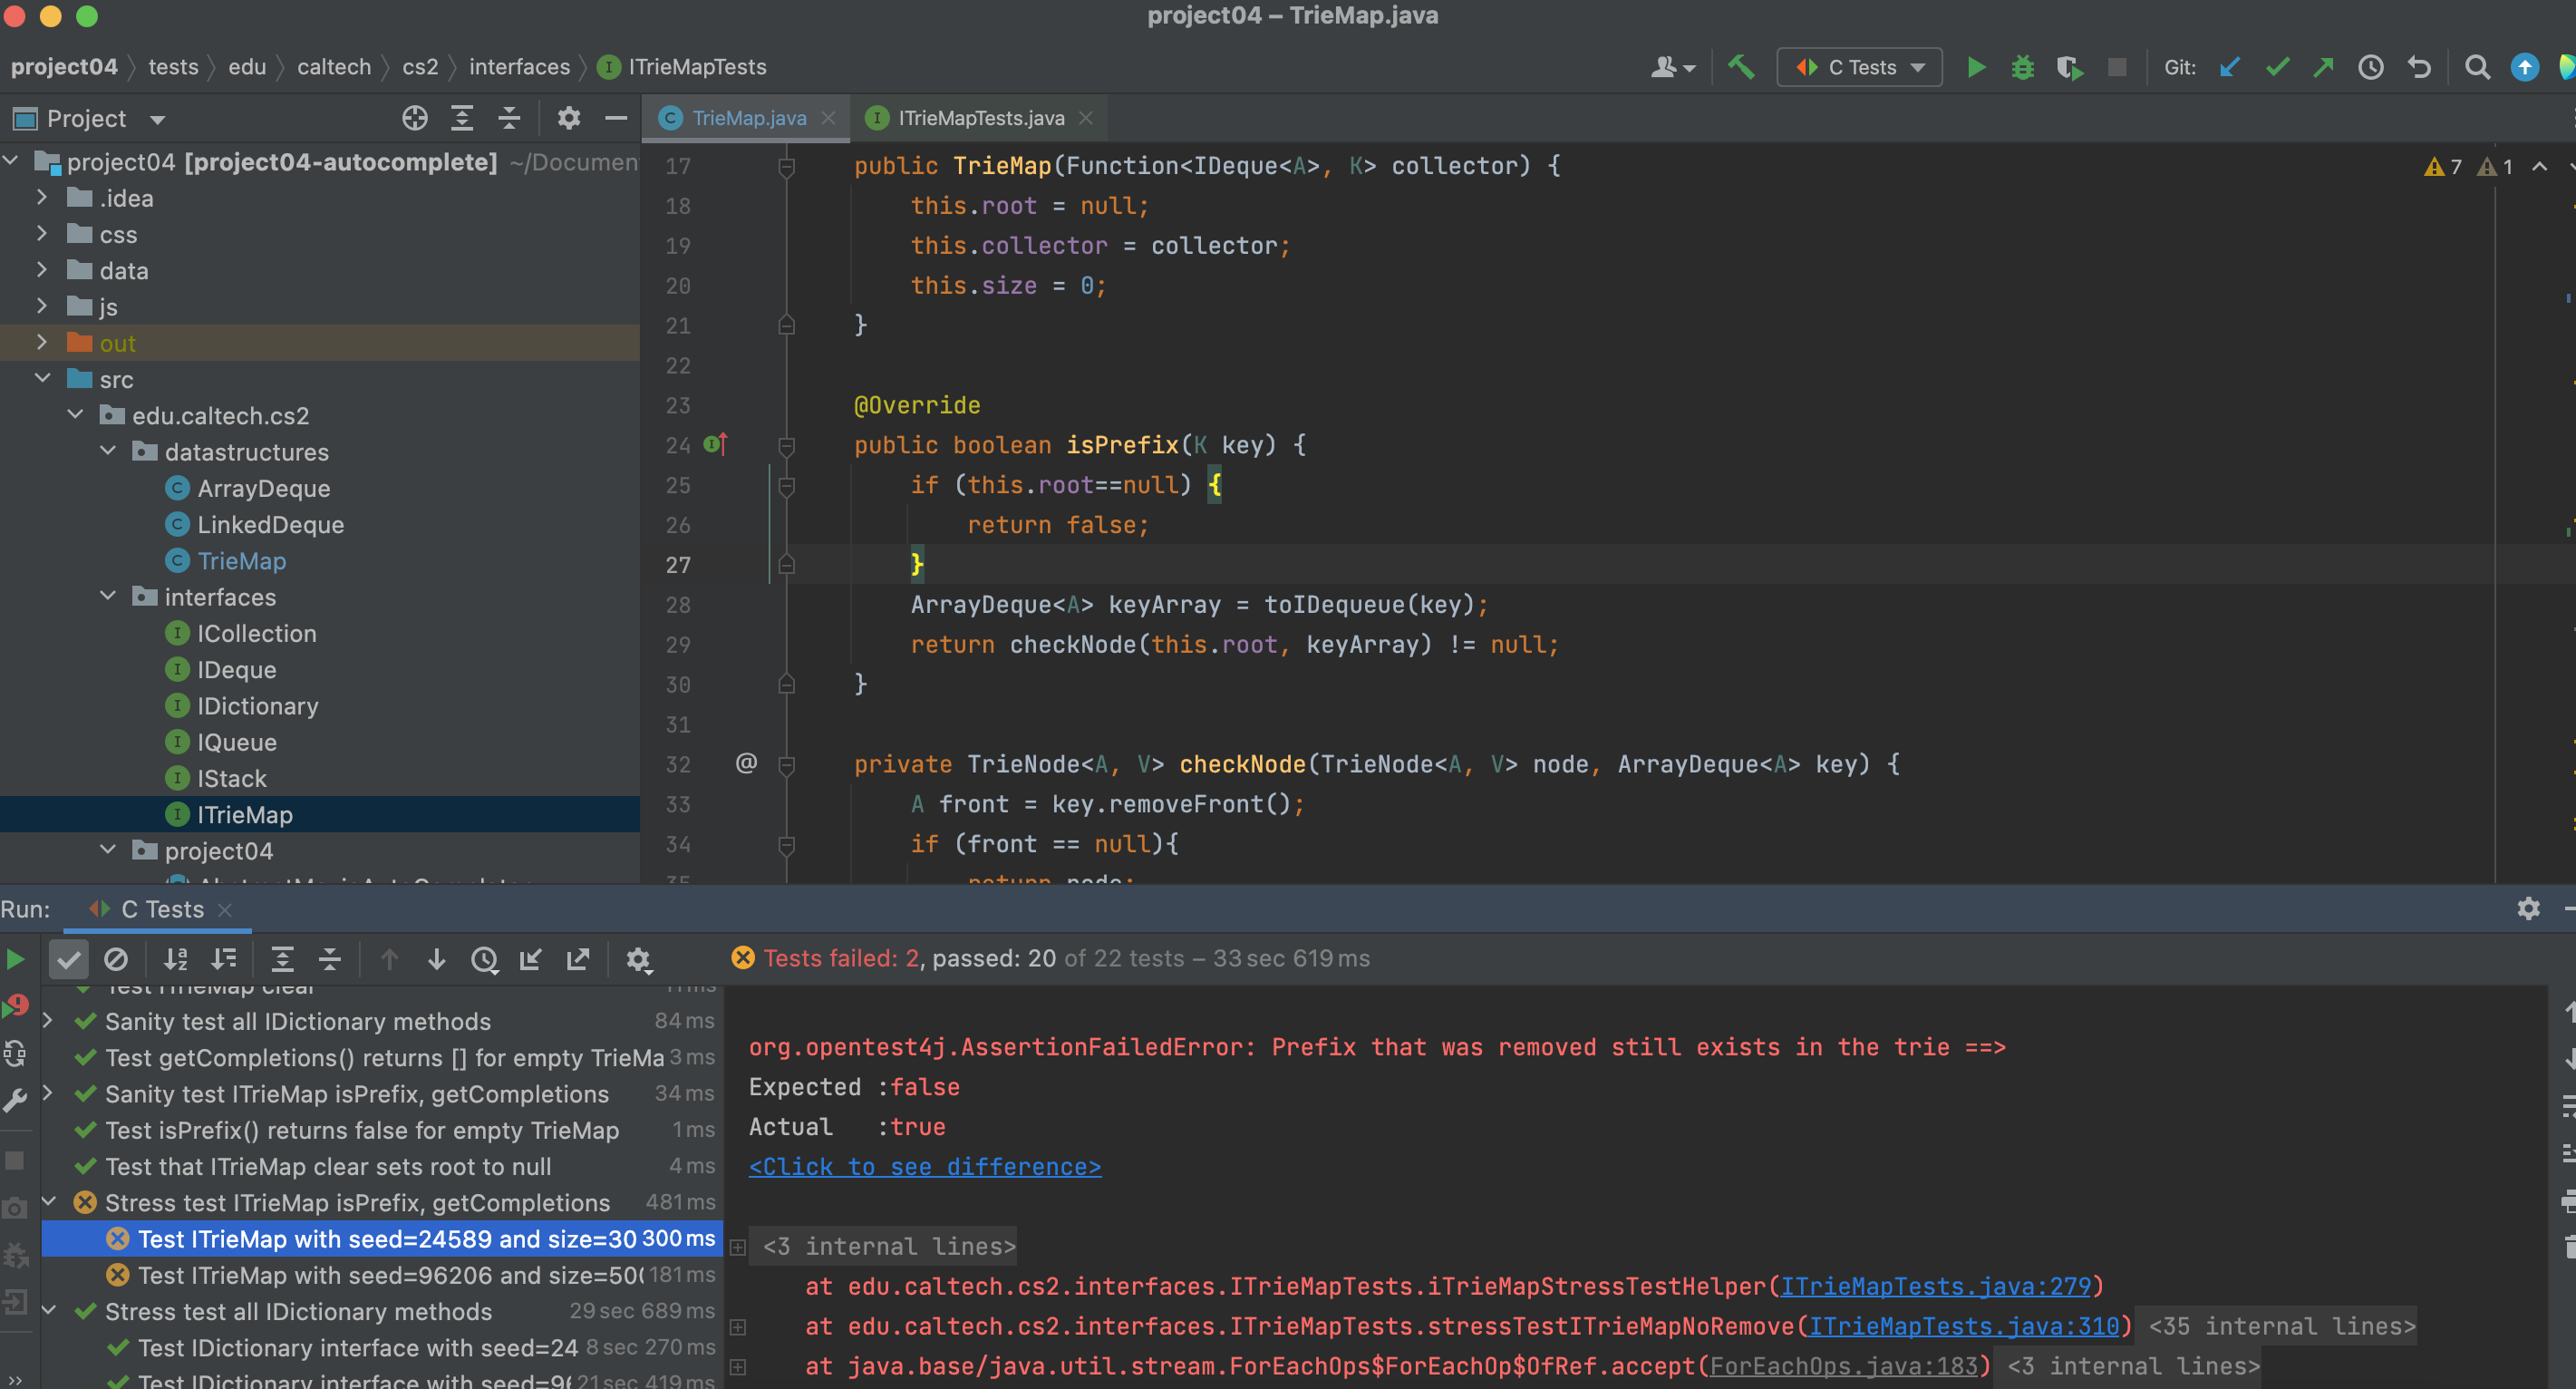Toggle the alphabetical sort for test results
Image resolution: width=2576 pixels, height=1389 pixels.
176,960
